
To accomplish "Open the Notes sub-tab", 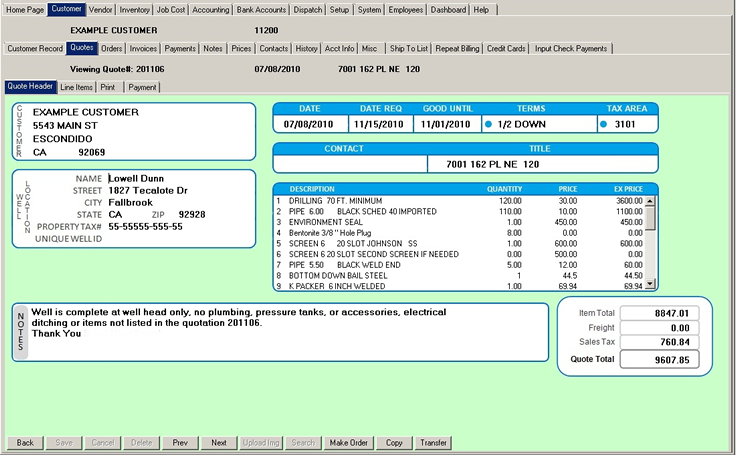I will (x=213, y=48).
